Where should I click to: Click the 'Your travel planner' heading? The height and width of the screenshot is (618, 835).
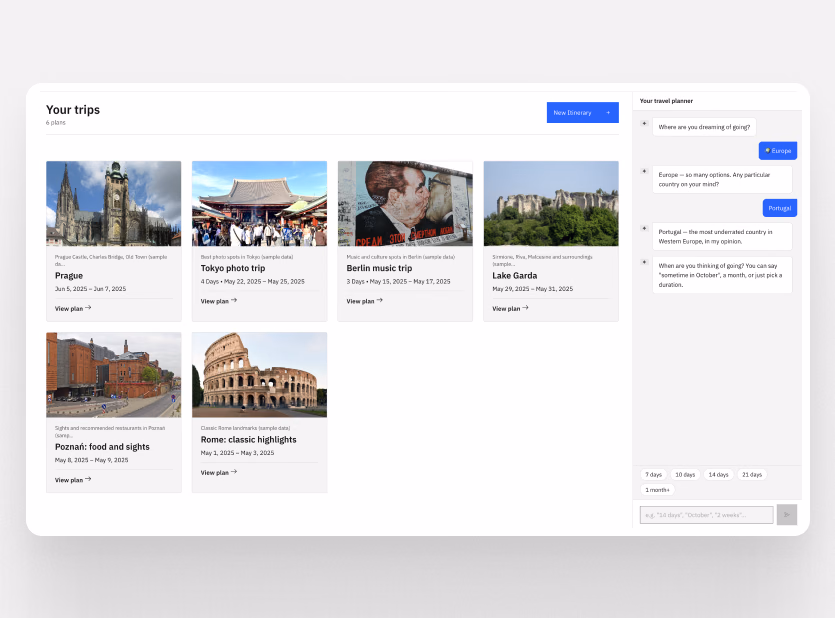[x=666, y=101]
